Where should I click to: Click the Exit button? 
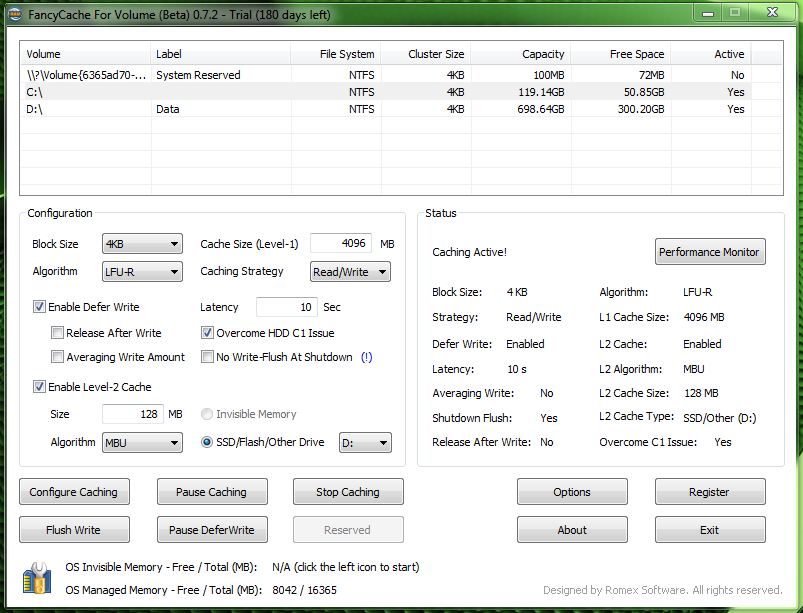(x=710, y=530)
